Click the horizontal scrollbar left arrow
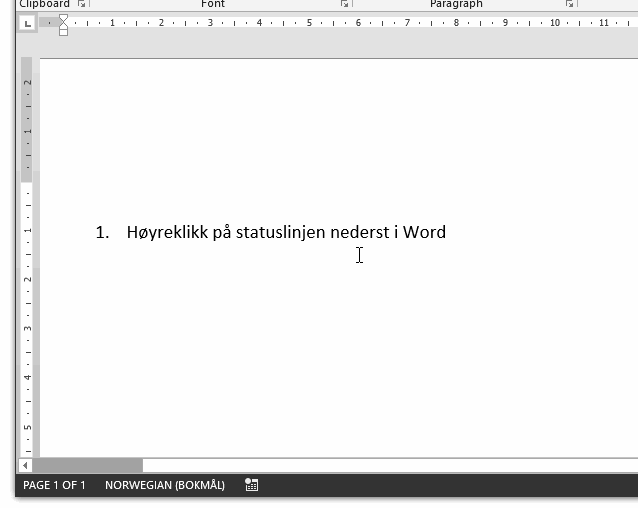The height and width of the screenshot is (508, 638). click(25, 465)
